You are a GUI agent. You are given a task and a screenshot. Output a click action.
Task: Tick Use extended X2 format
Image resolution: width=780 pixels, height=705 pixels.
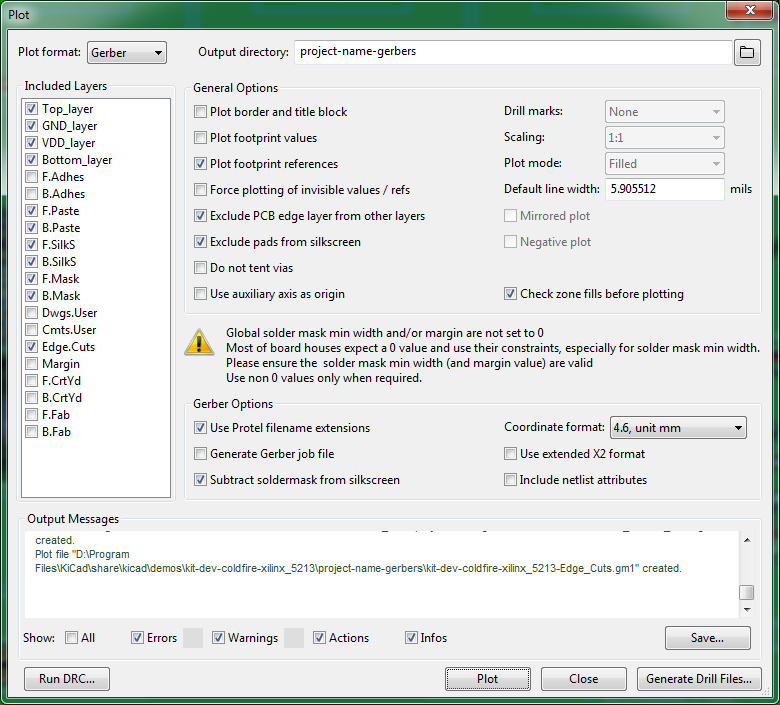511,454
